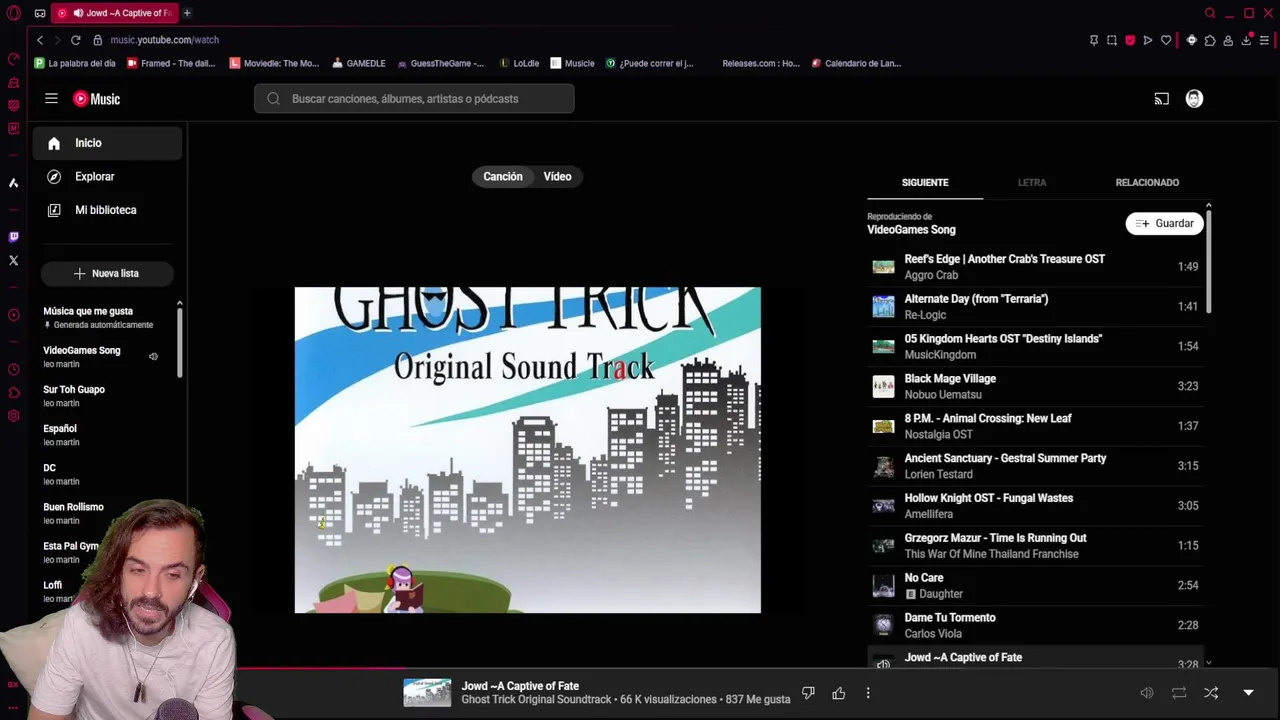Click the player bar volume speaker icon
The height and width of the screenshot is (720, 1280).
1147,693
